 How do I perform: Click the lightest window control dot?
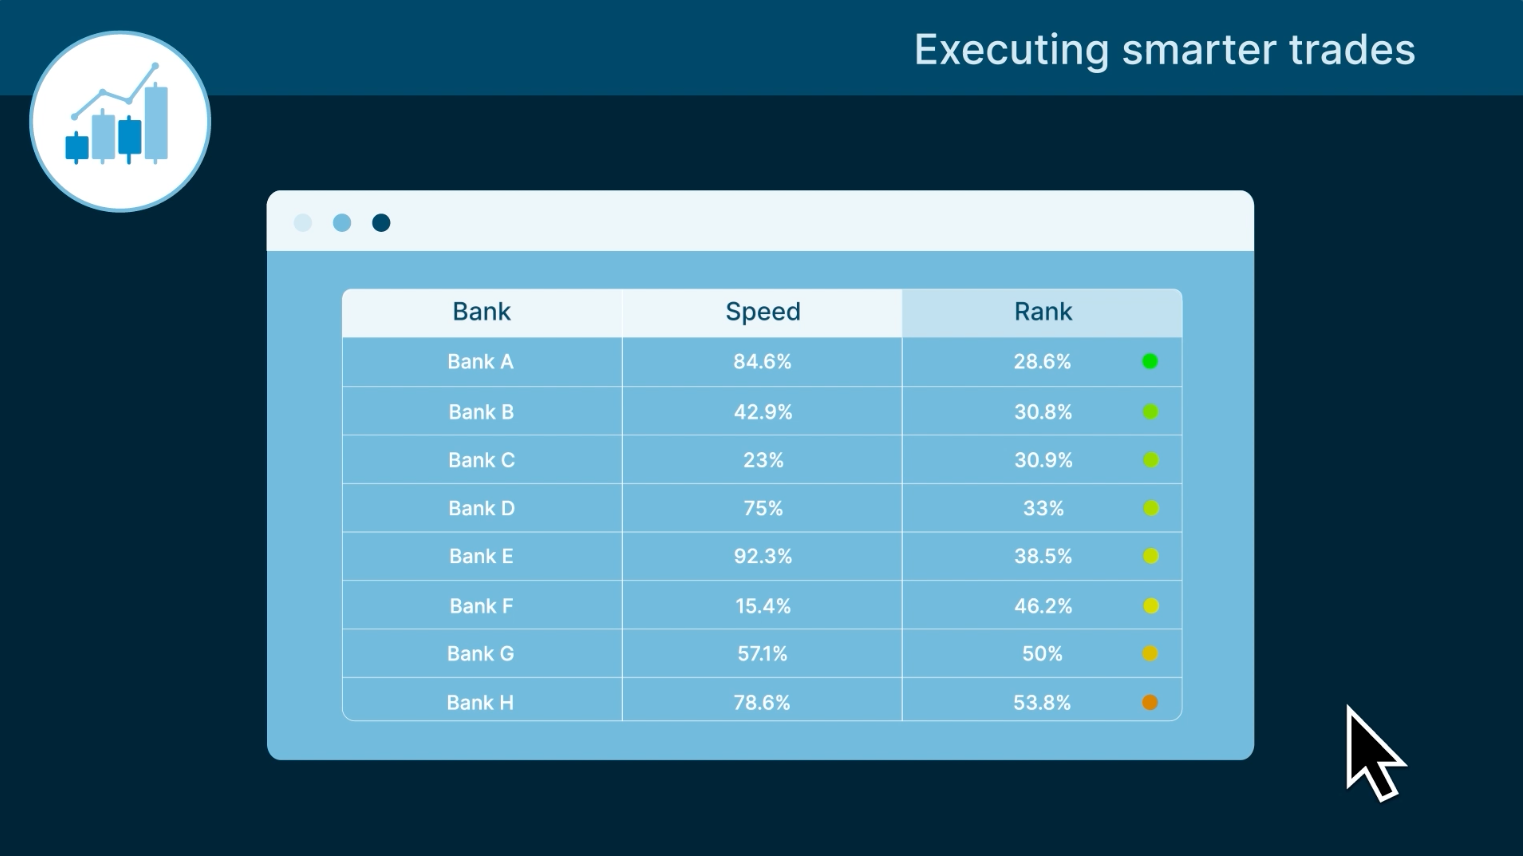(x=303, y=223)
